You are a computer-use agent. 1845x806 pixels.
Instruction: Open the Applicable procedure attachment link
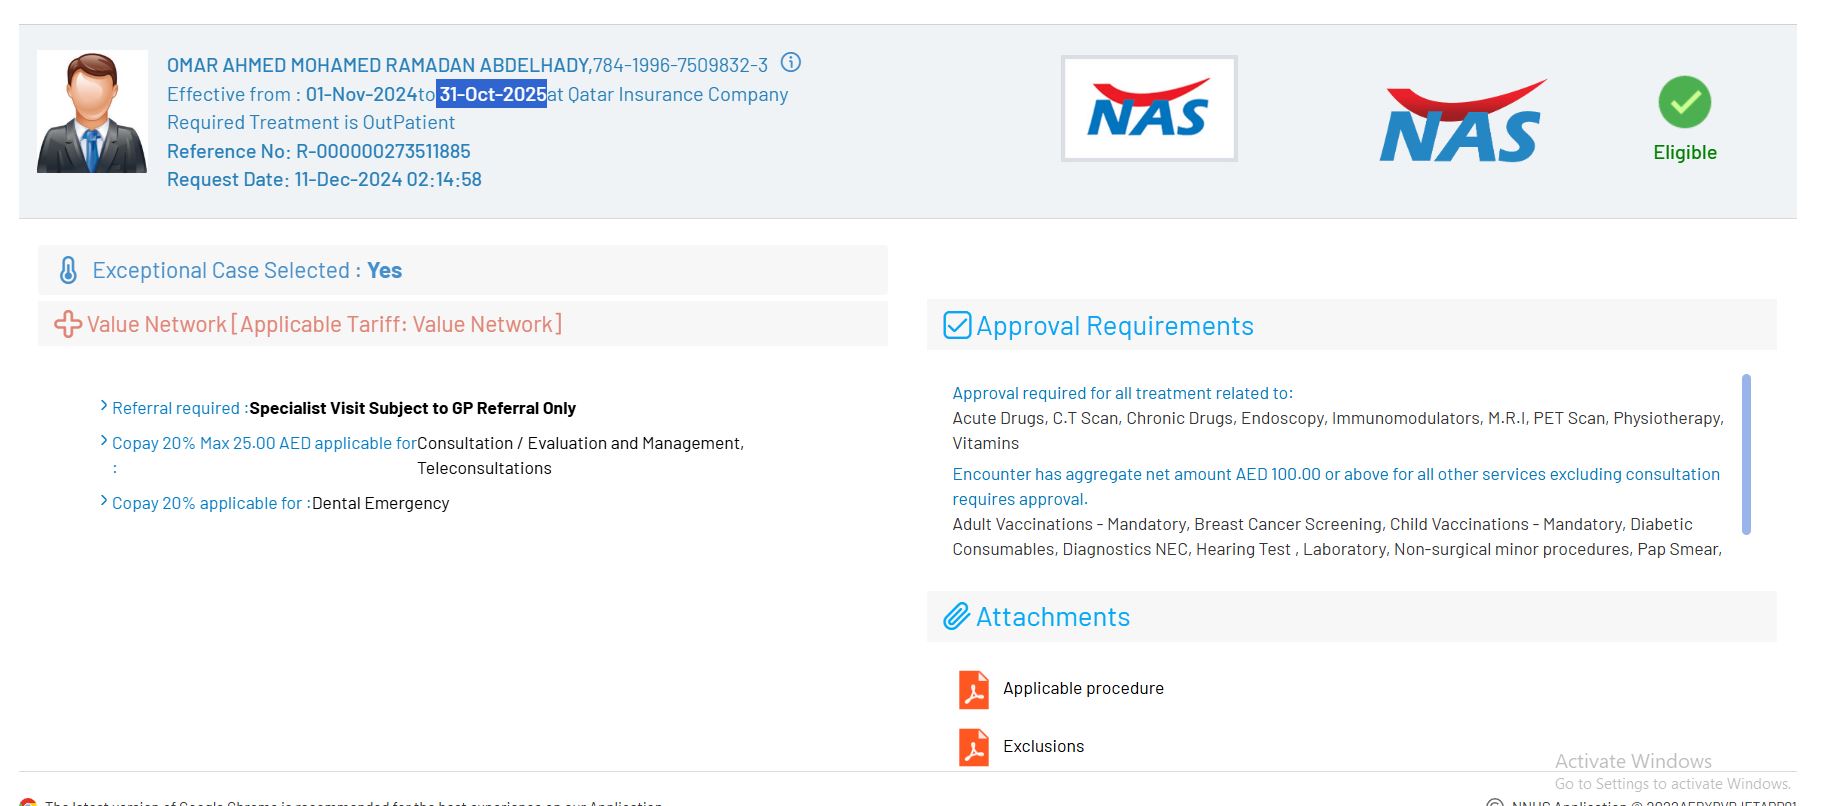pos(1083,688)
